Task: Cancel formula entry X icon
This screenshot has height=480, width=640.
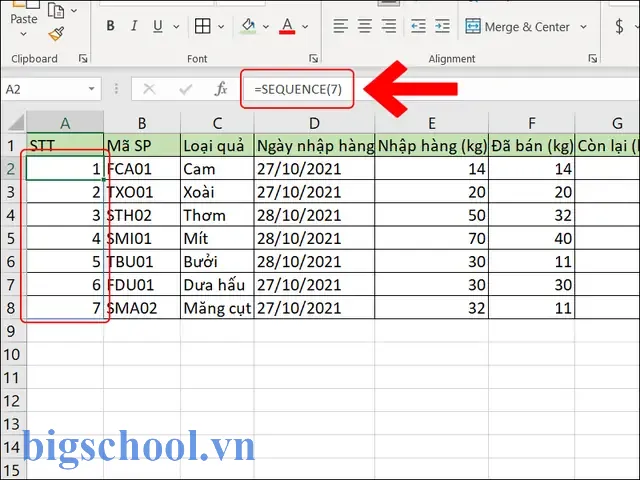Action: point(149,89)
